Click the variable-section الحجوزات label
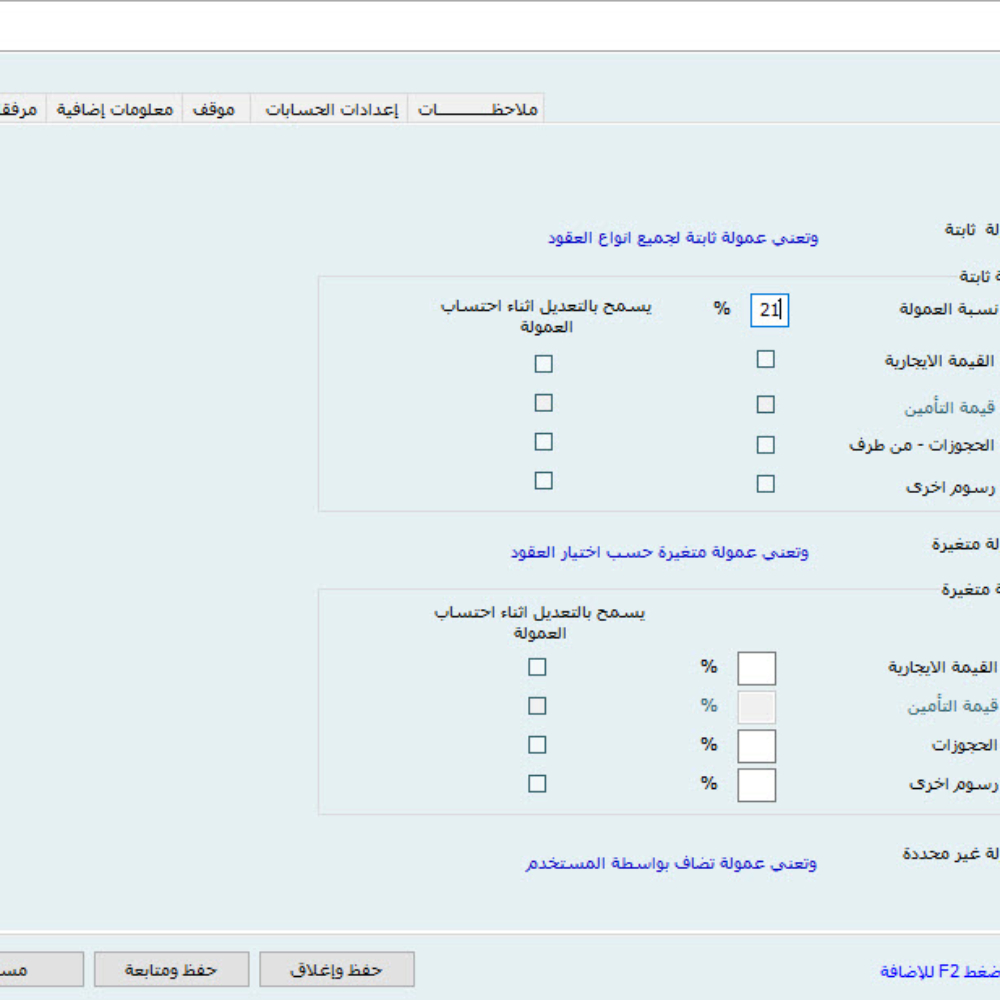The width and height of the screenshot is (1000, 1000). [964, 745]
